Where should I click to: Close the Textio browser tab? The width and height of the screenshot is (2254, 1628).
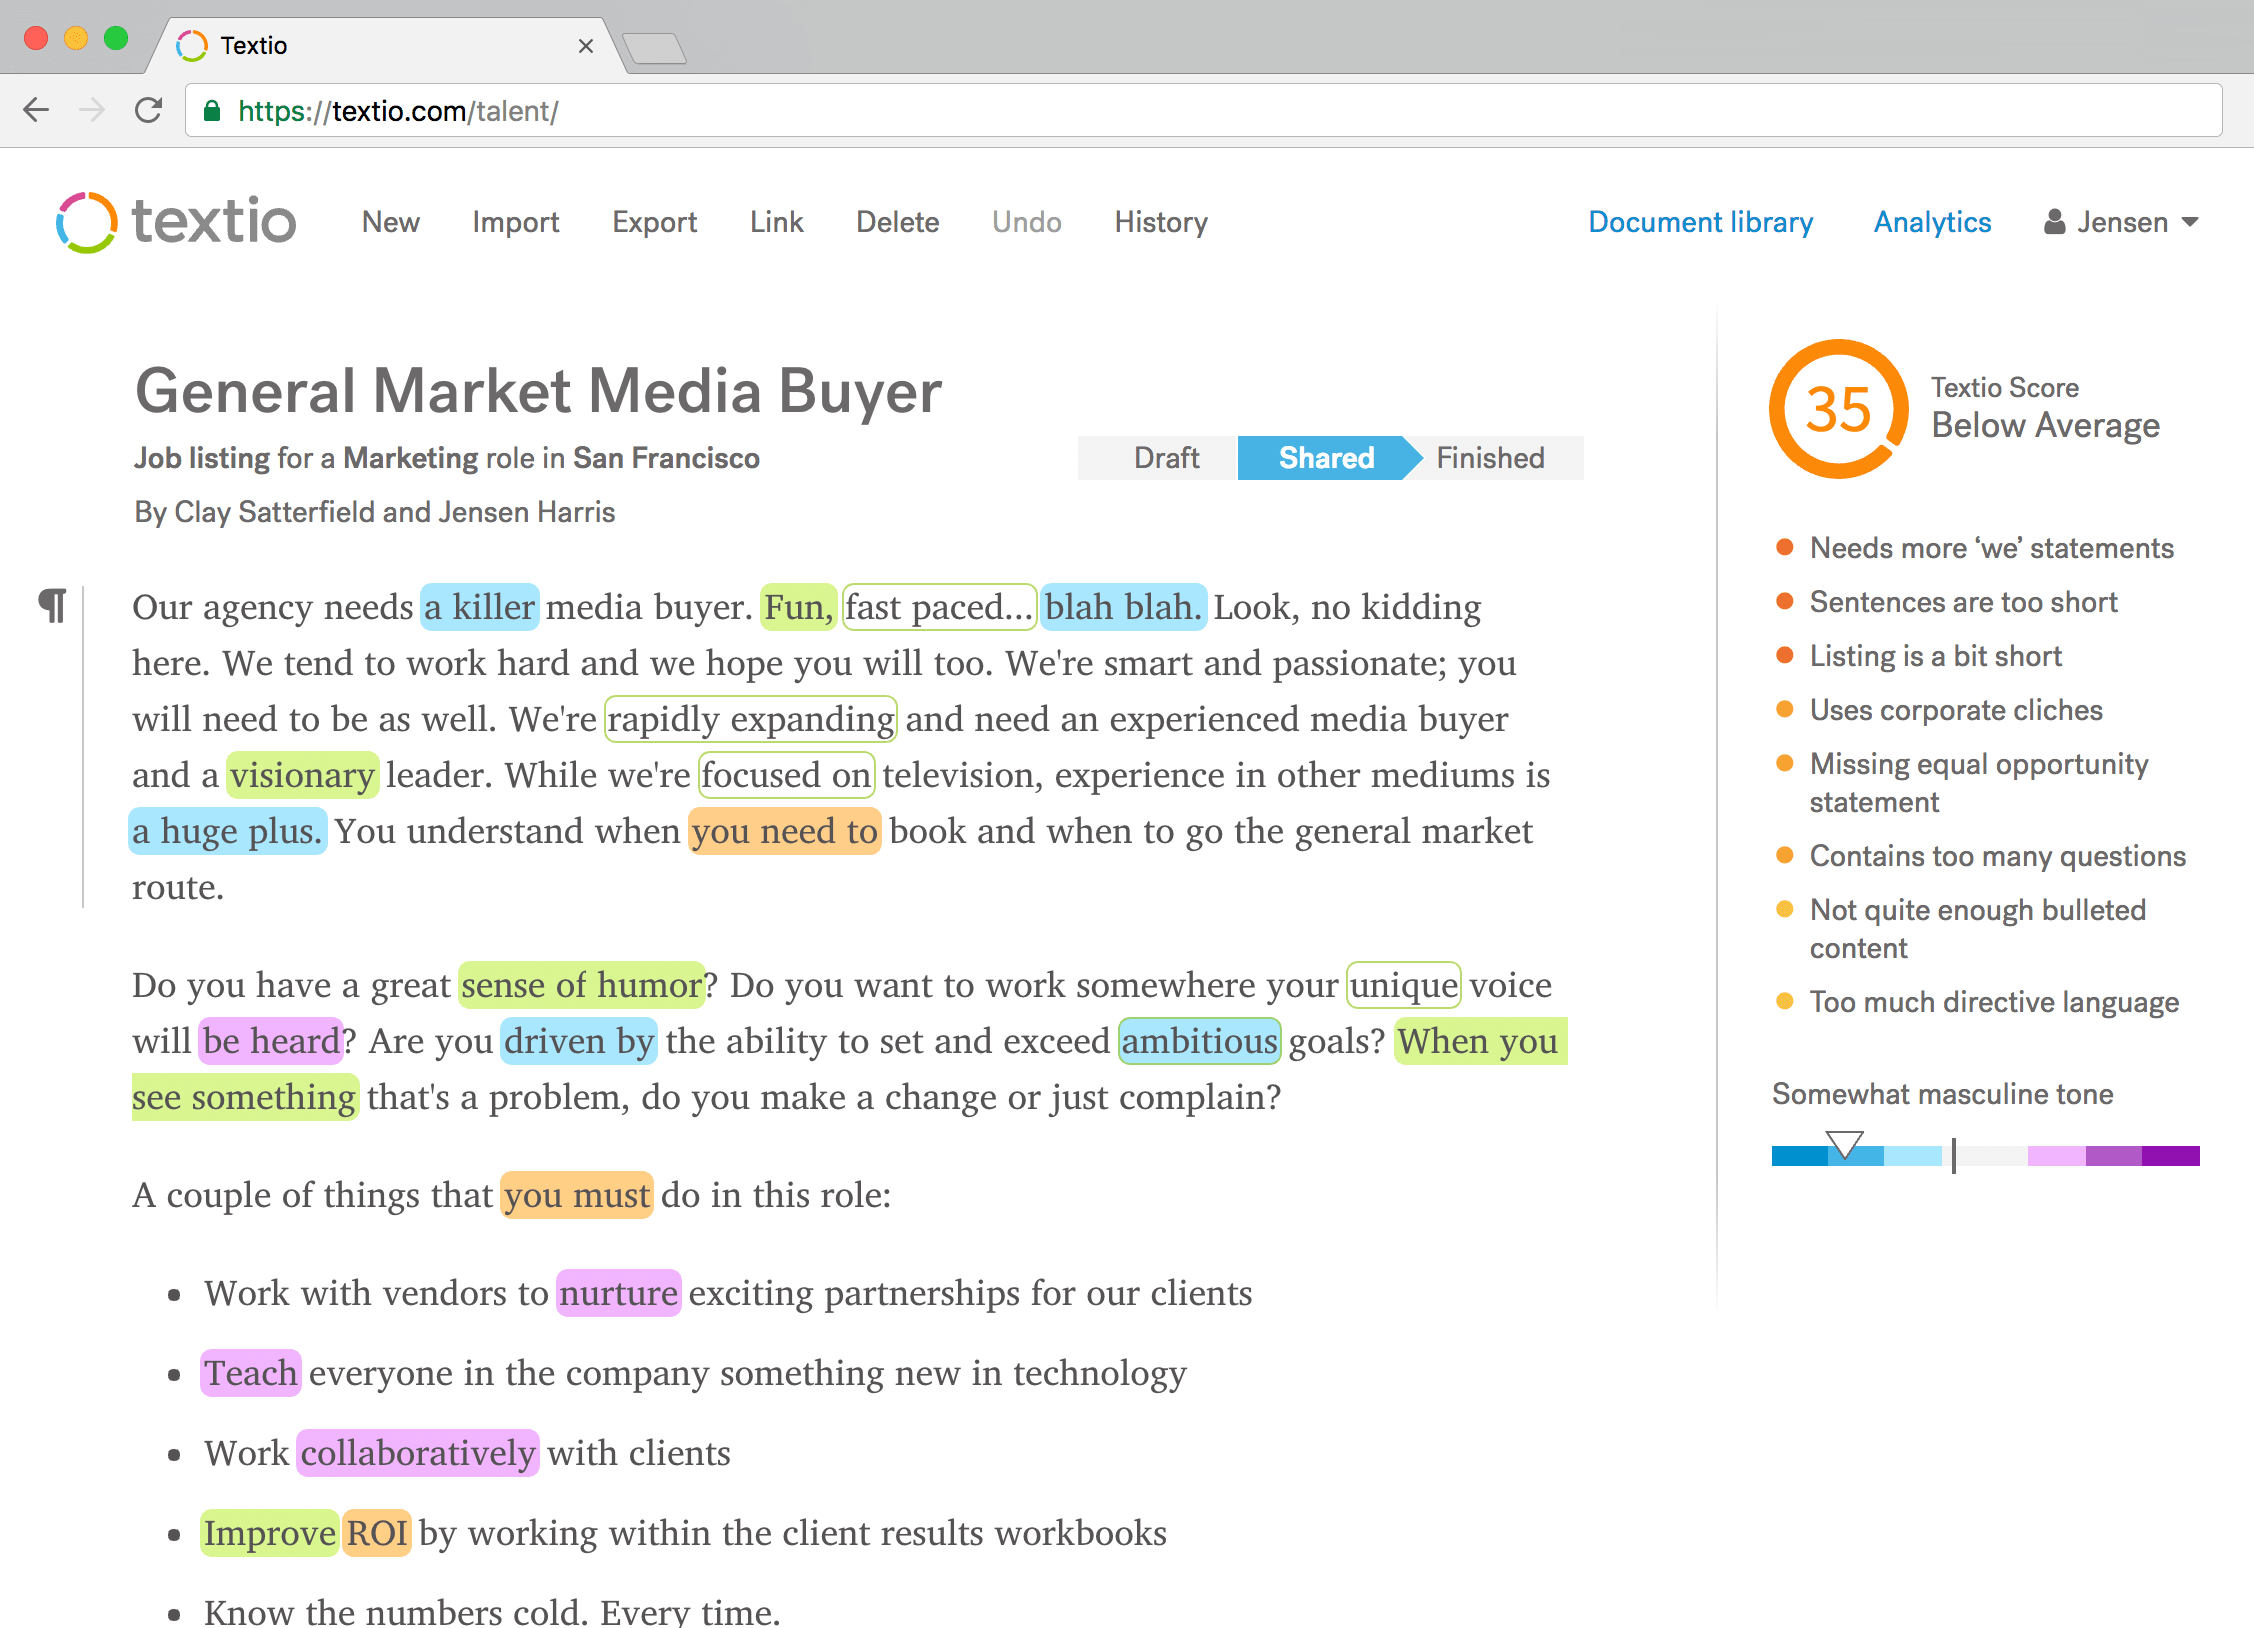pos(586,46)
